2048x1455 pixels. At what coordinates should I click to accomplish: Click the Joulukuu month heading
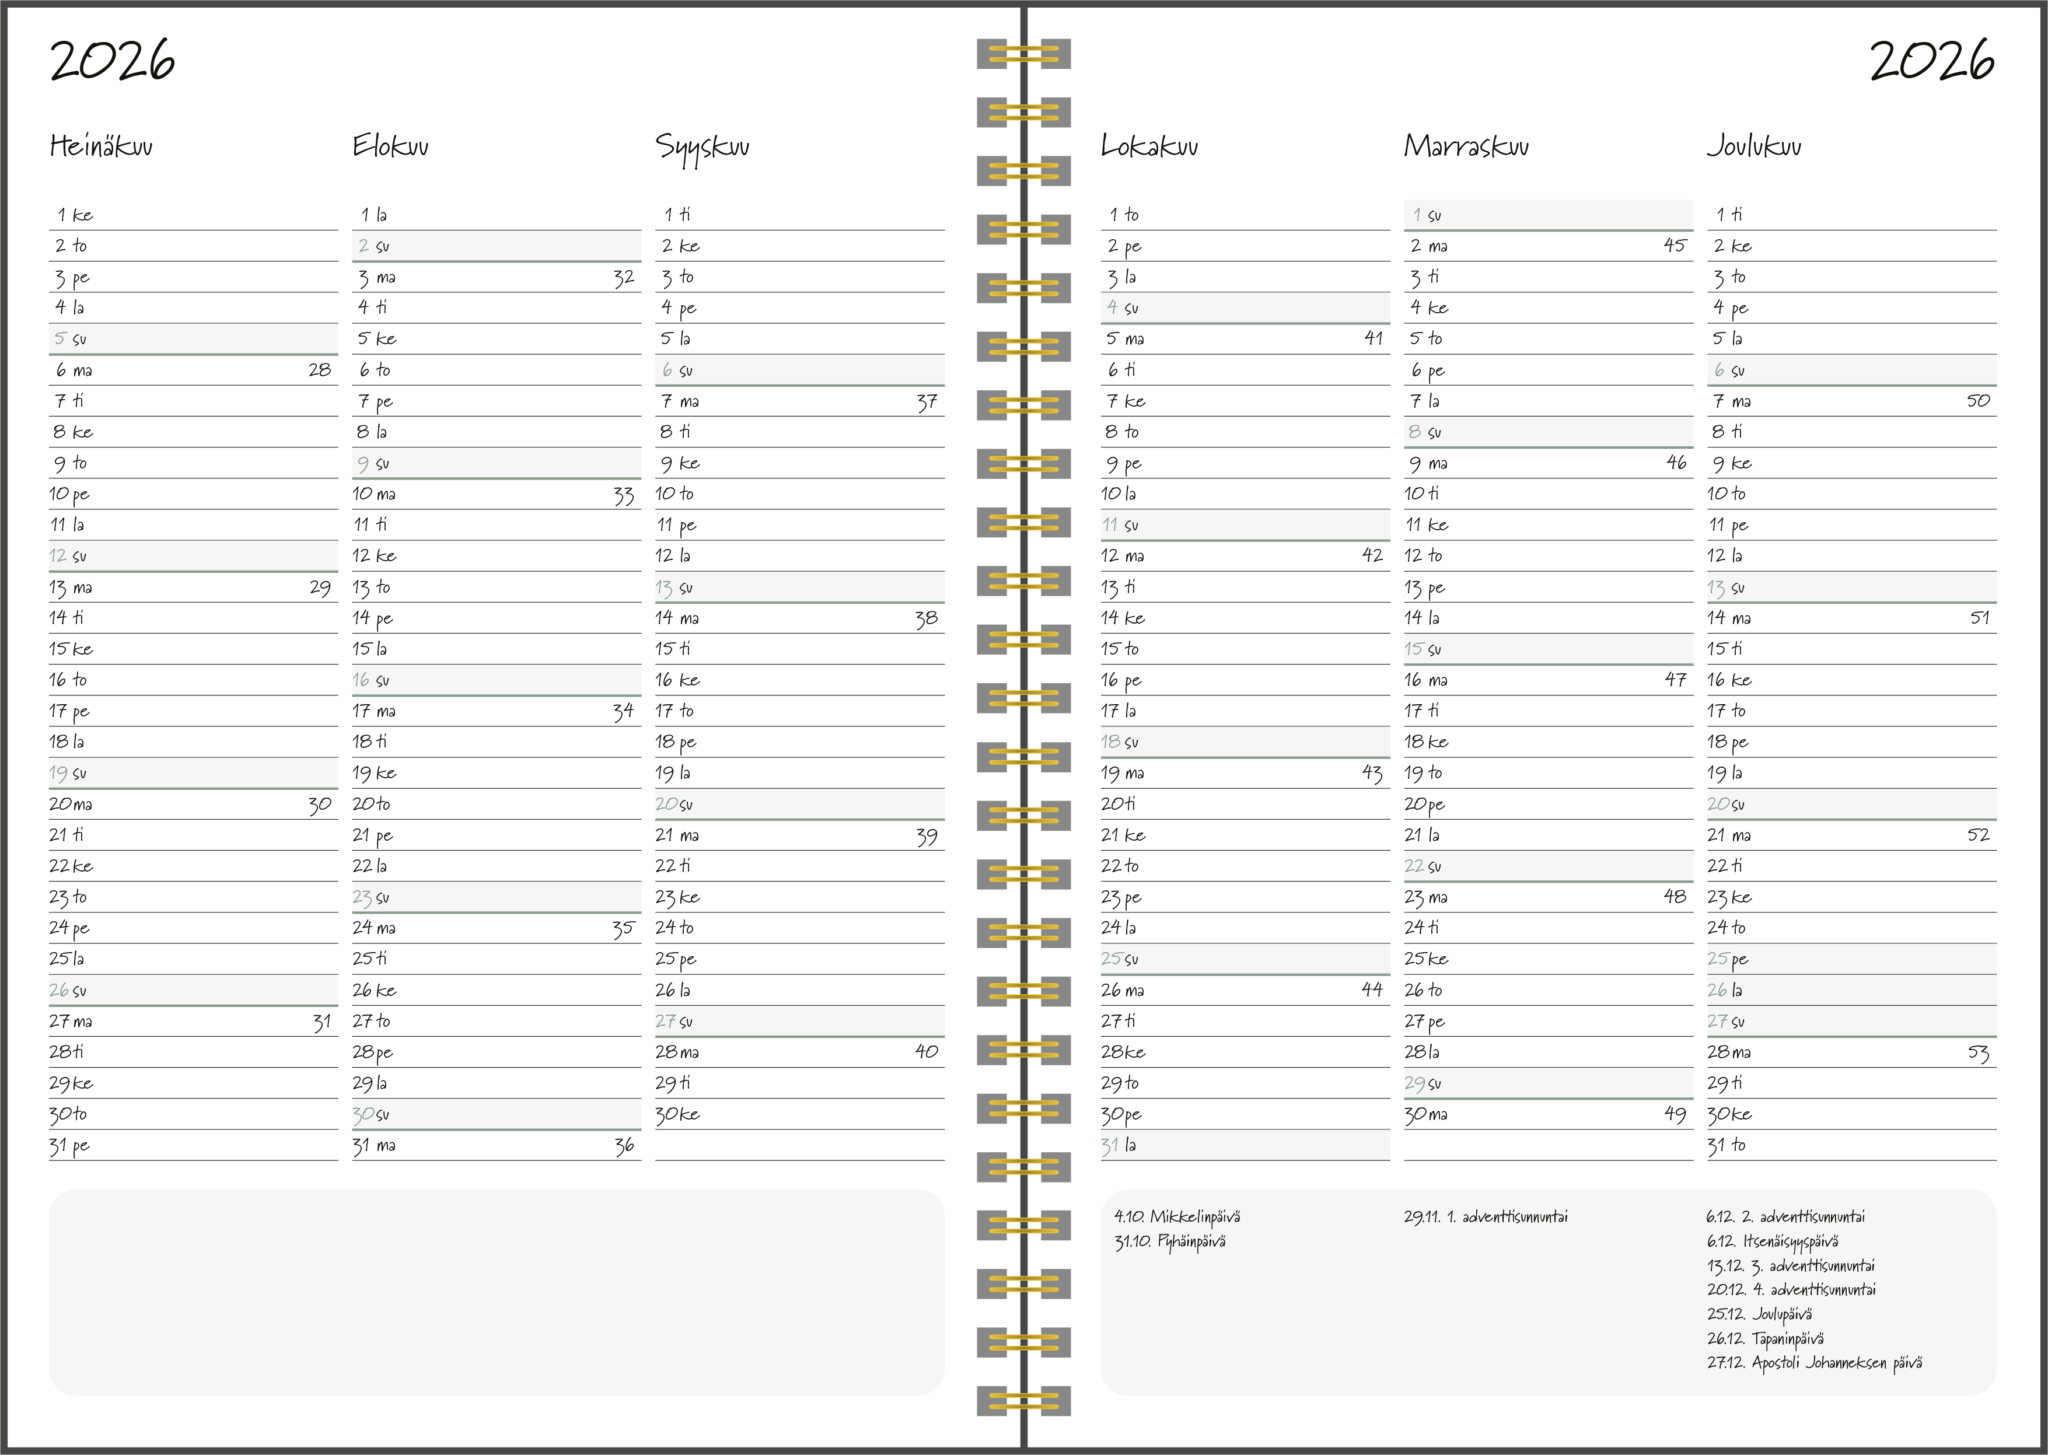click(x=1754, y=147)
